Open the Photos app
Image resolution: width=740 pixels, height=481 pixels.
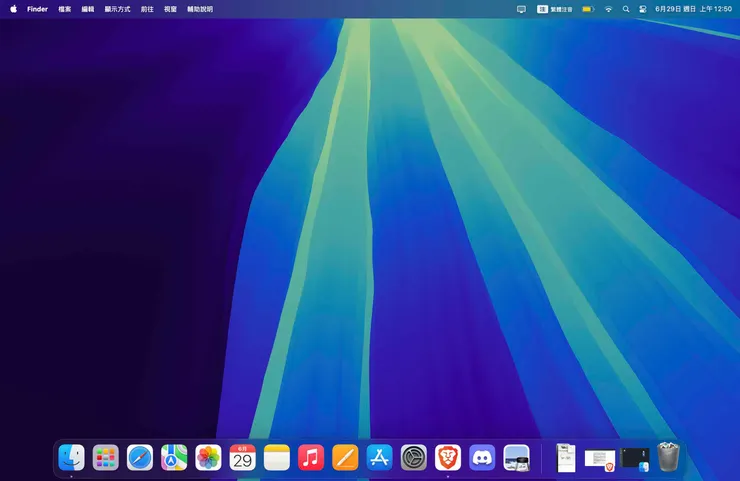[x=208, y=458]
